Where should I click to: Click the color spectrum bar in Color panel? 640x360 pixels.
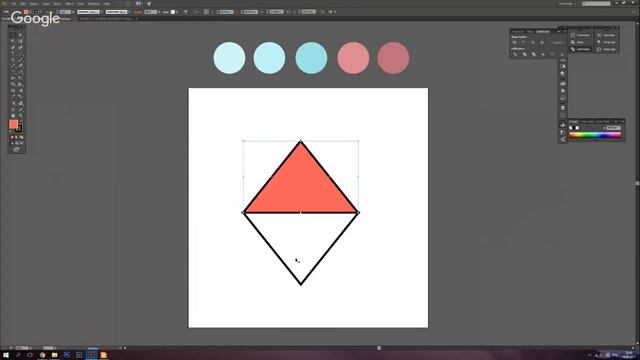[595, 135]
